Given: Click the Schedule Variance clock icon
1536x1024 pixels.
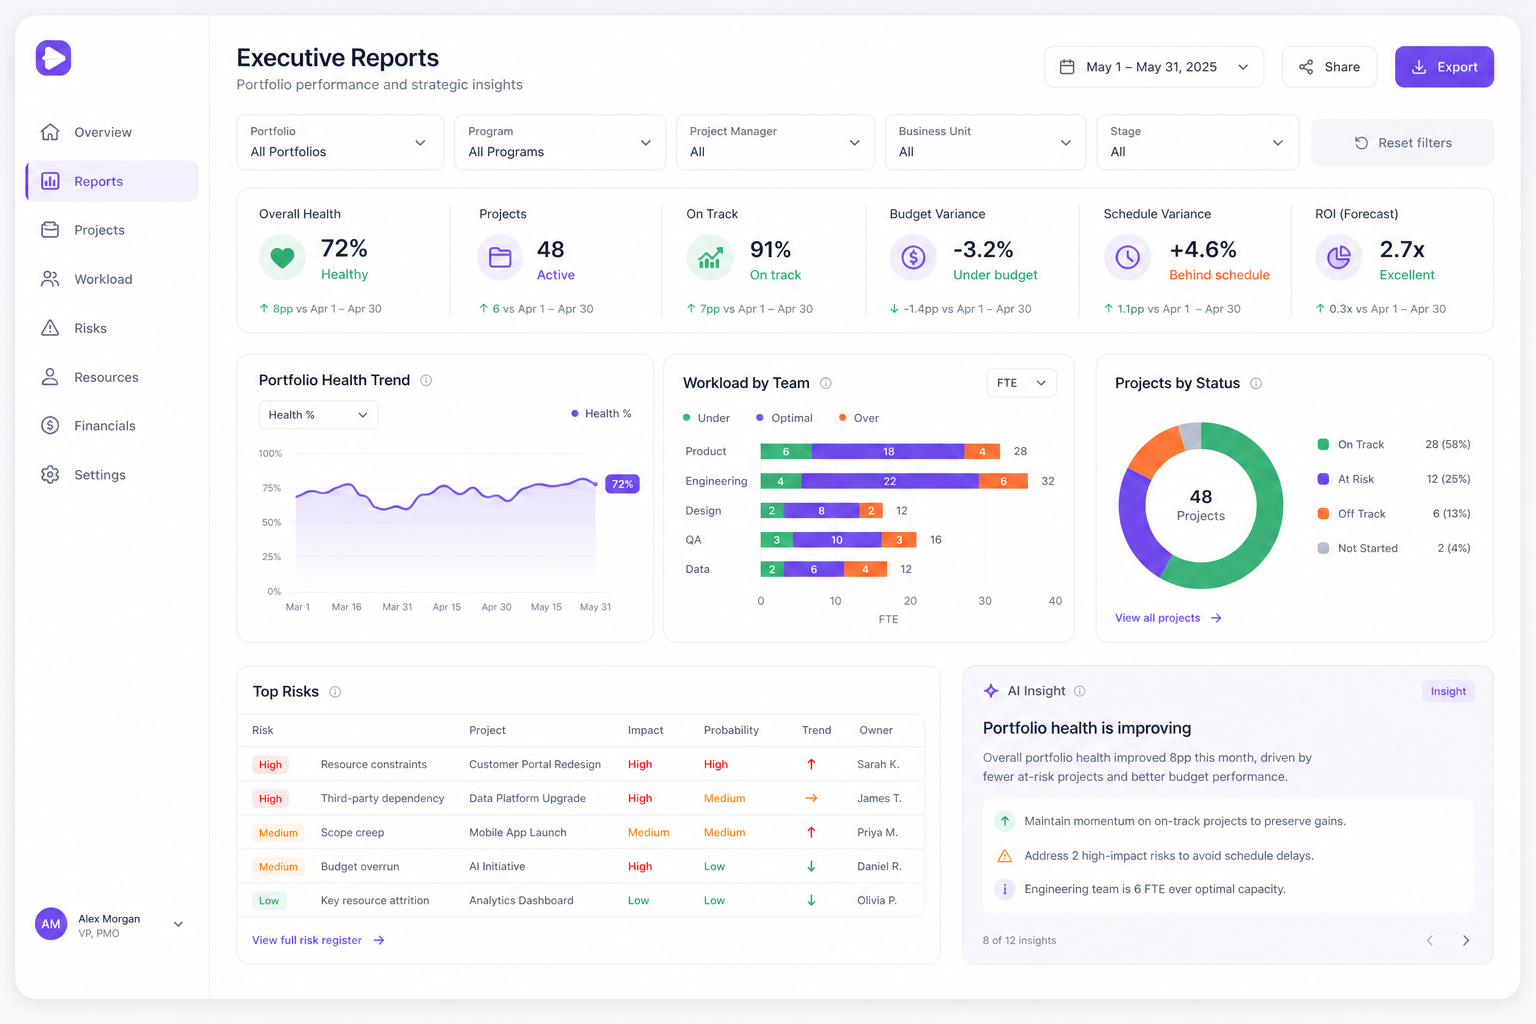Looking at the screenshot, I should click(1127, 258).
